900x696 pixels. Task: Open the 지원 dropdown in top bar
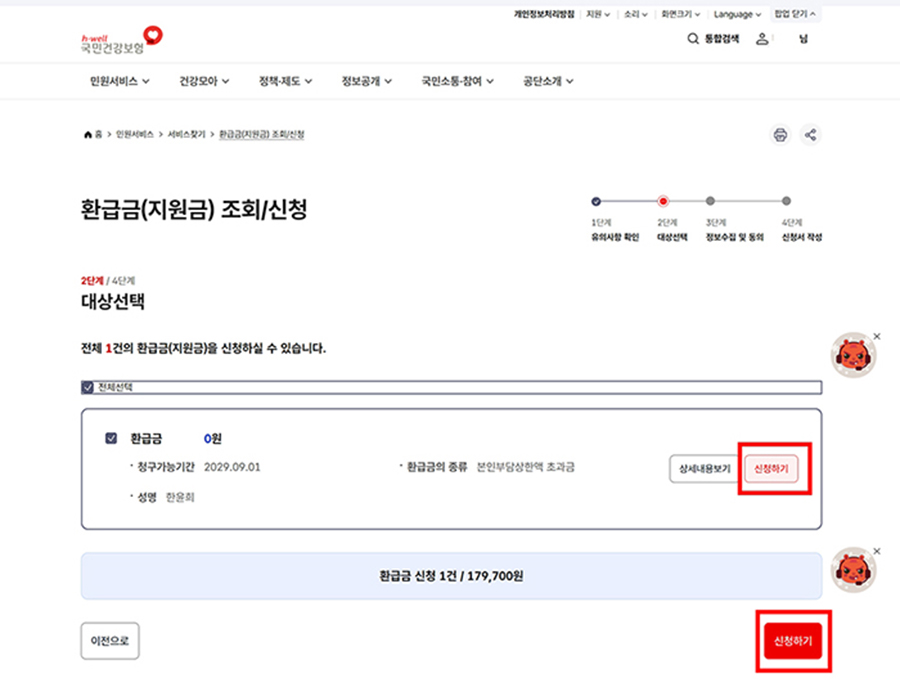[598, 14]
